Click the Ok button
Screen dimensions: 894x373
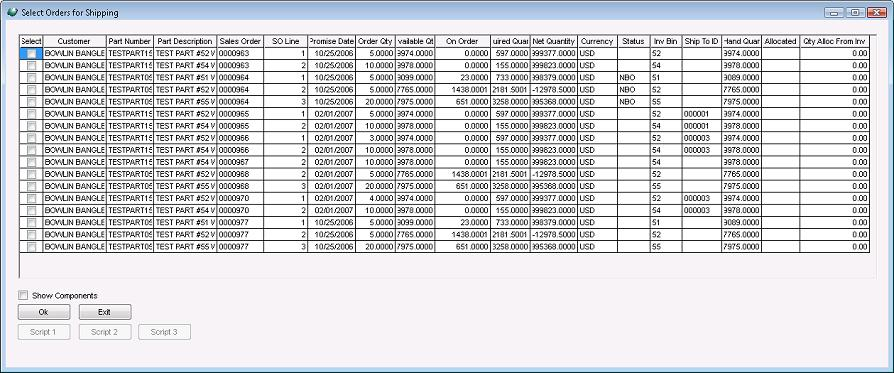(x=44, y=312)
